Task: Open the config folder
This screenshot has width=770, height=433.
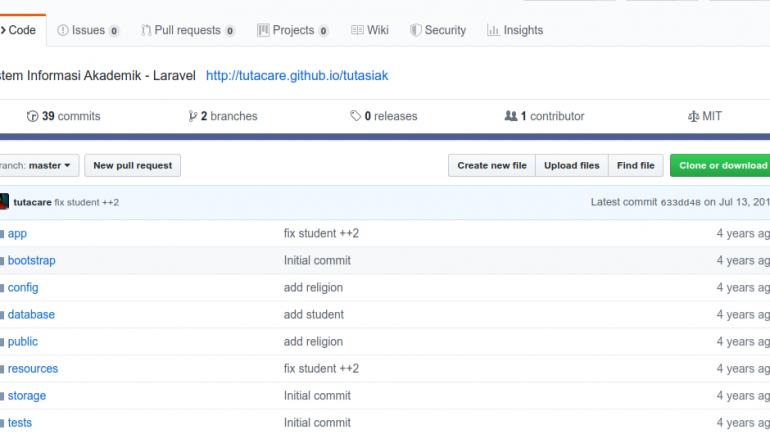Action: tap(23, 288)
